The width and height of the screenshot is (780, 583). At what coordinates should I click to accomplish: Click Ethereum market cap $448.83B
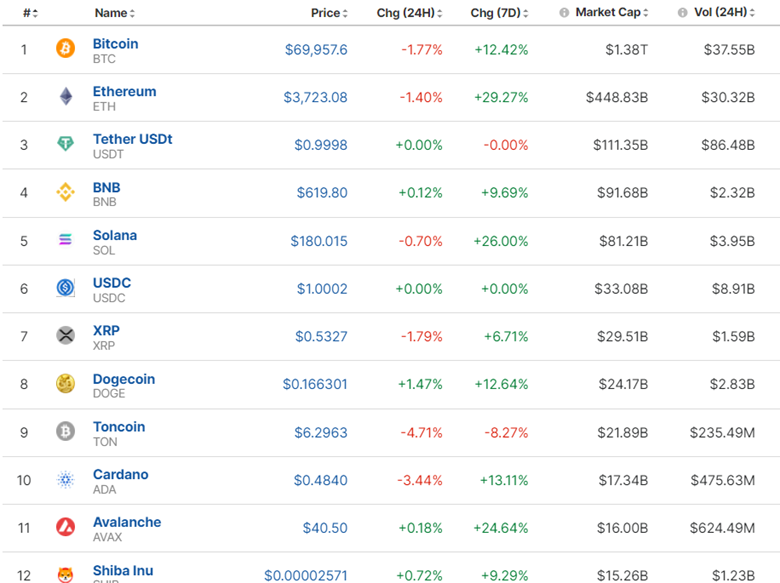(x=617, y=97)
